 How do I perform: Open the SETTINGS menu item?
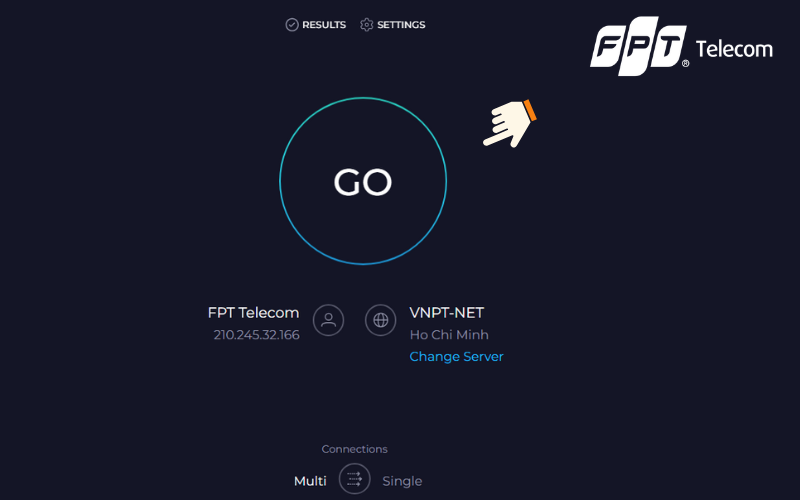tap(401, 24)
